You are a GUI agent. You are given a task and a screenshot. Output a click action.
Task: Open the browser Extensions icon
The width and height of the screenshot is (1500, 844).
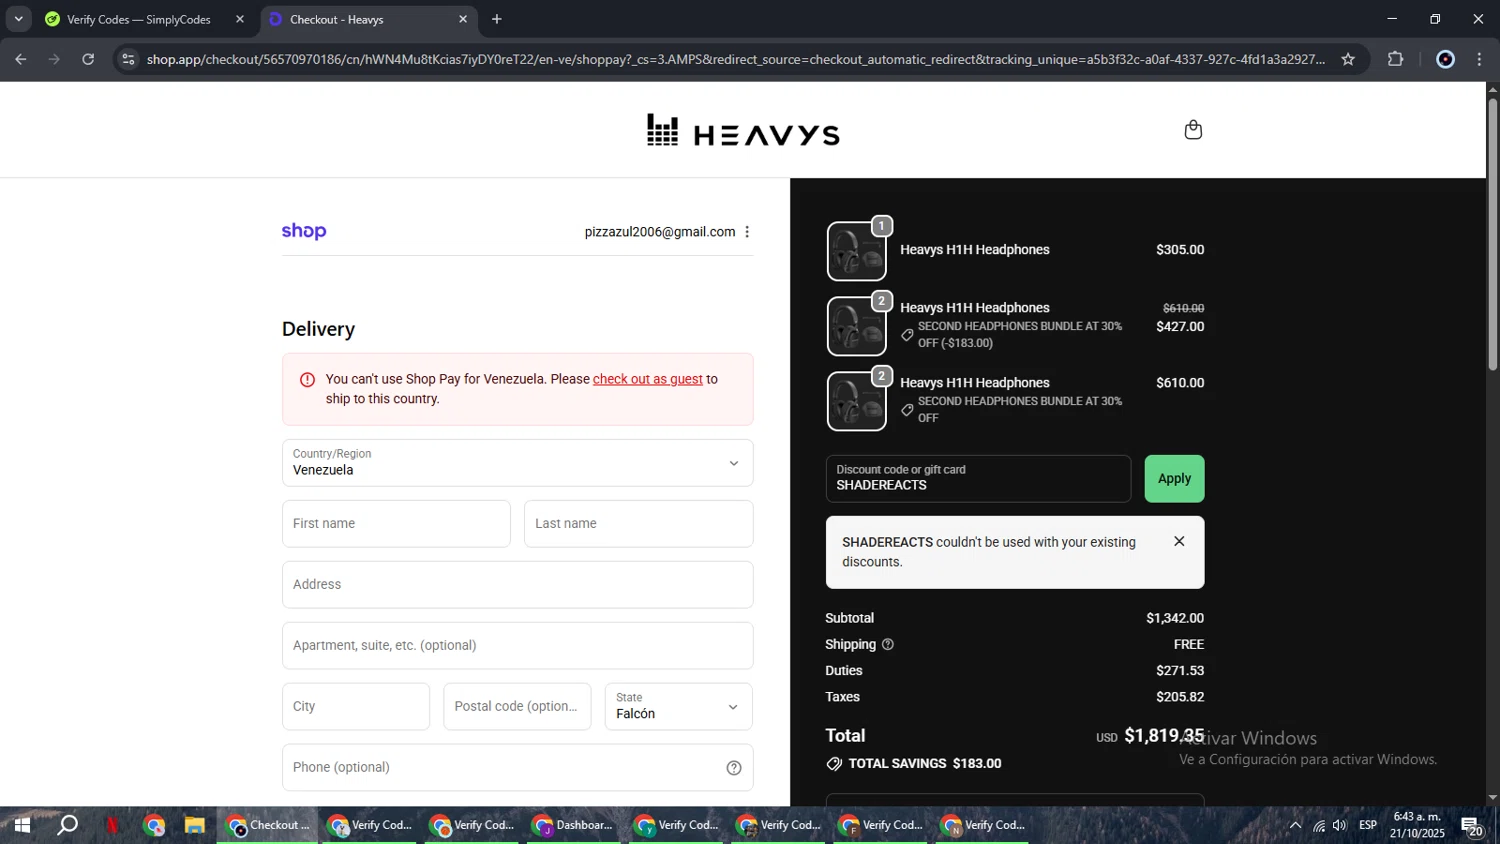click(x=1396, y=59)
